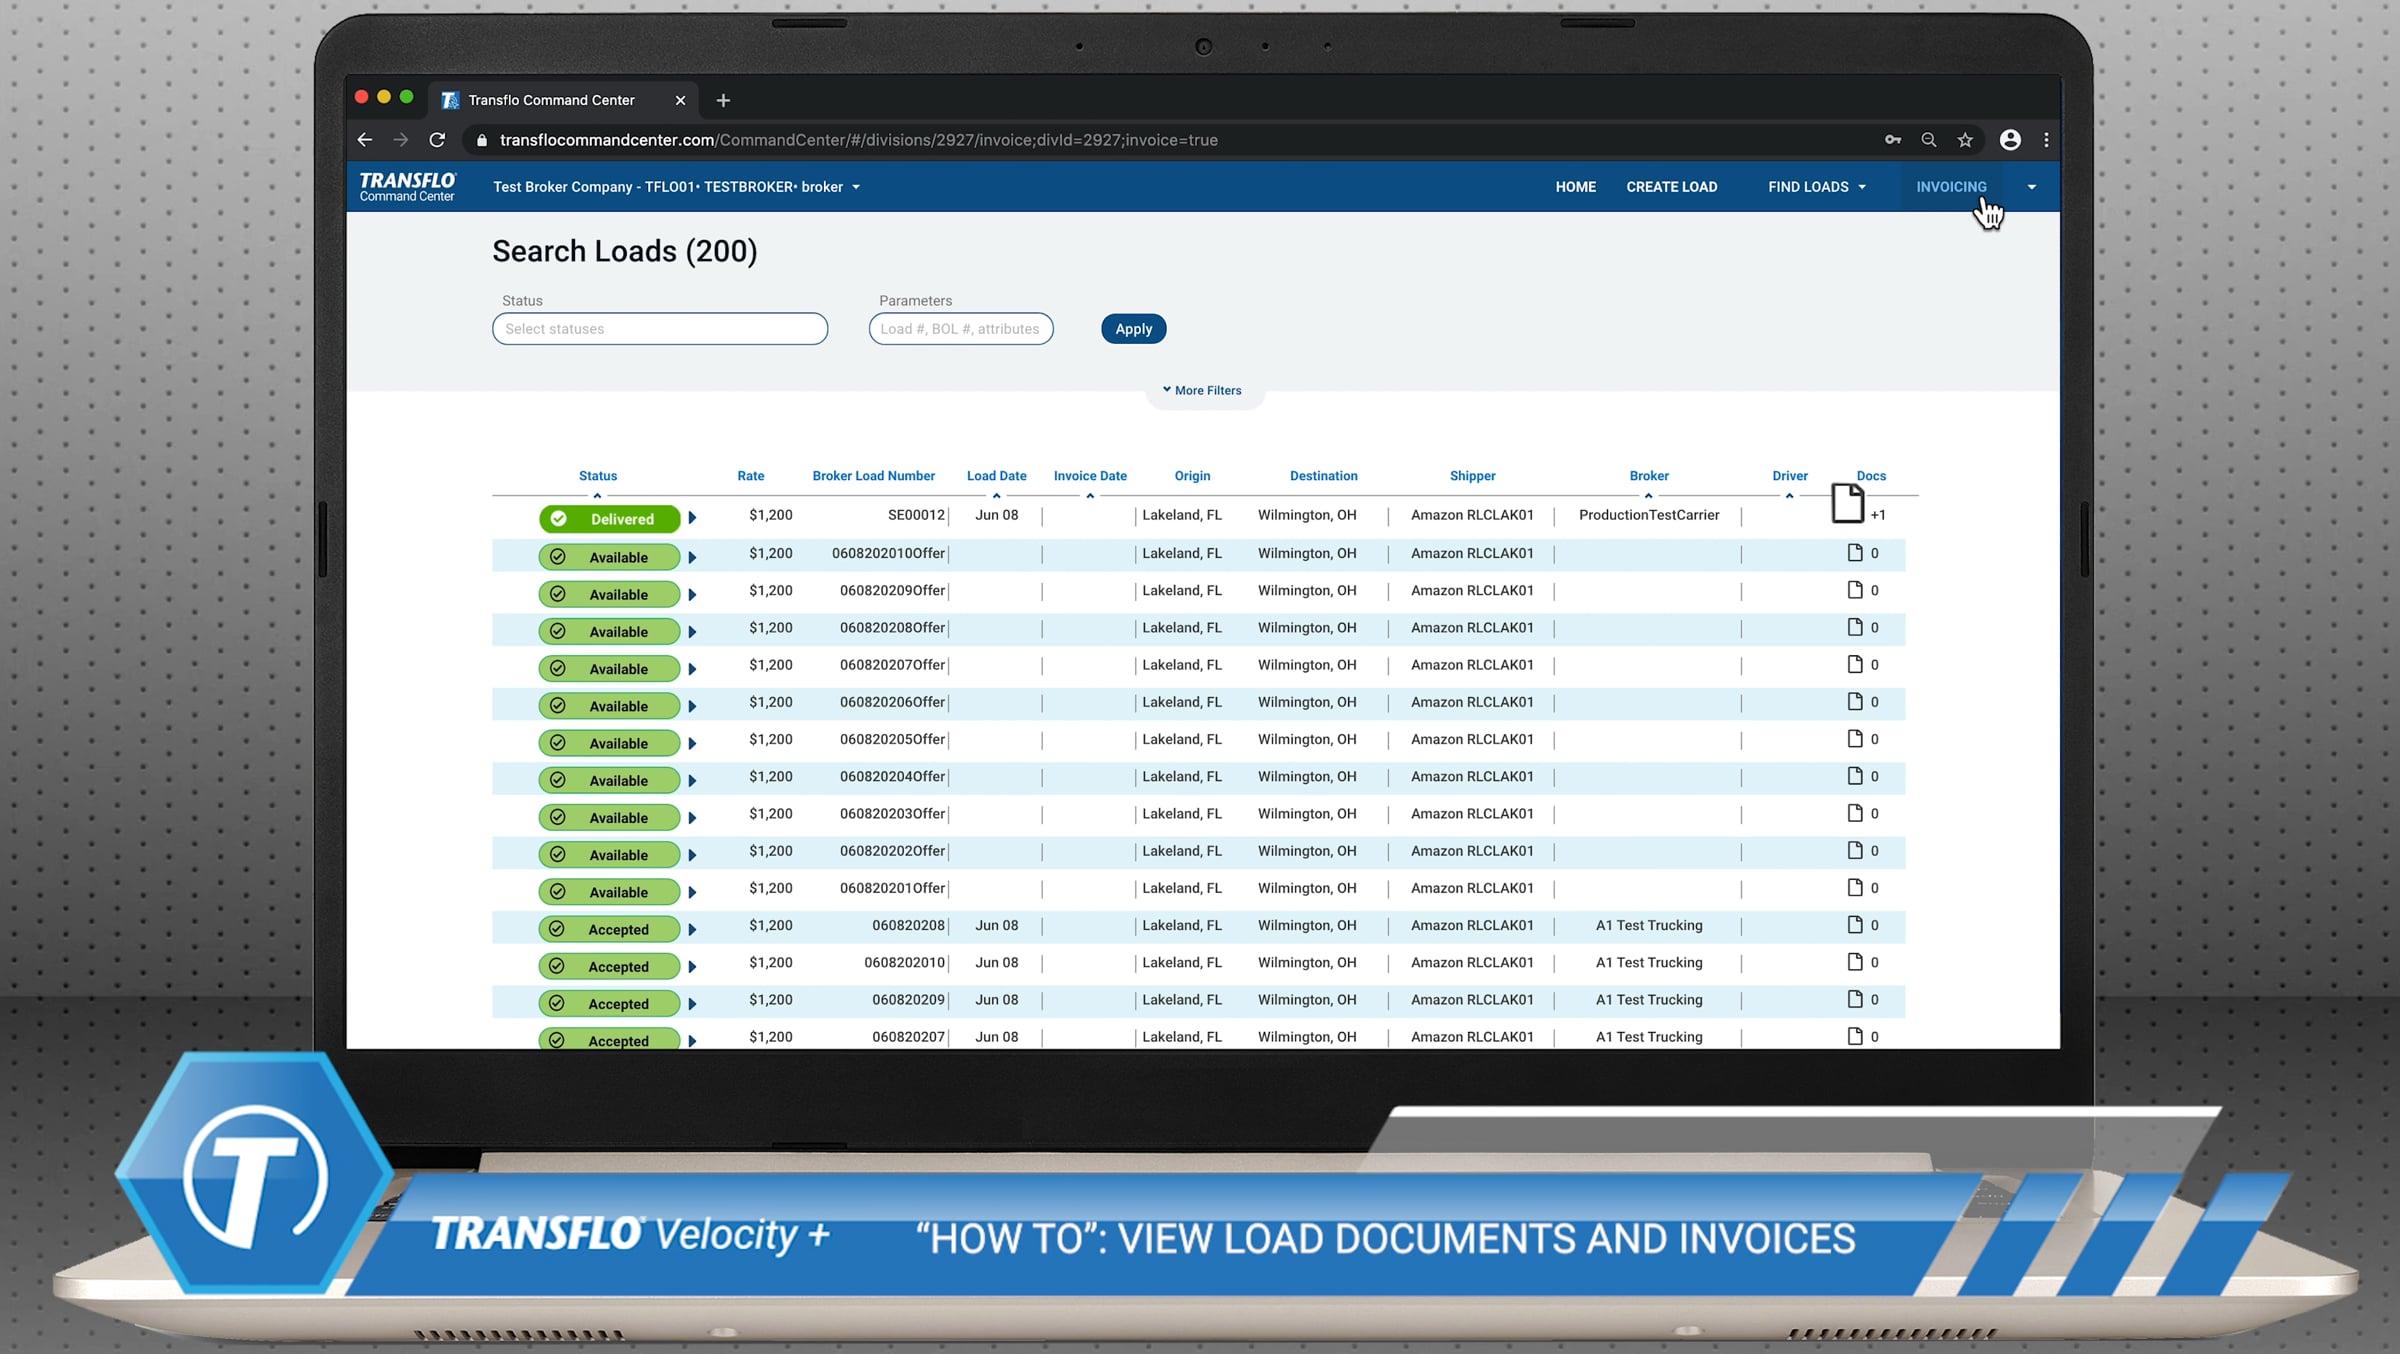Click the docs icon for load 06082020100ffer
Viewport: 2400px width, 1354px height.
coord(1855,553)
